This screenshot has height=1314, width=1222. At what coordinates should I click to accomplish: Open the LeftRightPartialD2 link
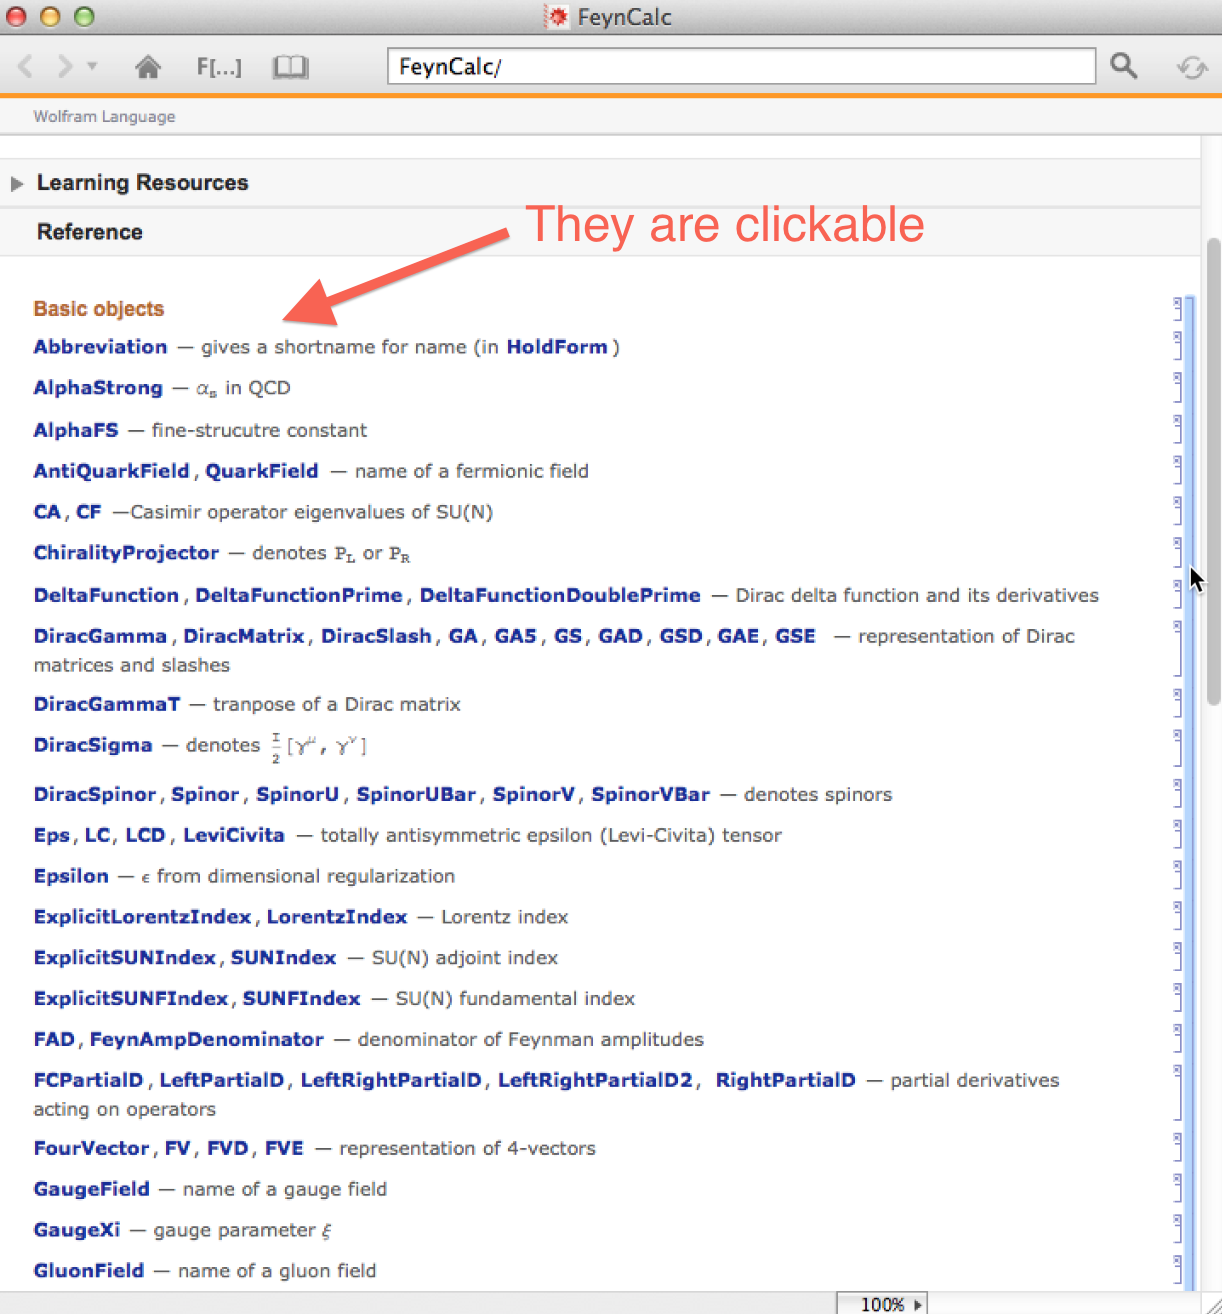[x=595, y=1081]
